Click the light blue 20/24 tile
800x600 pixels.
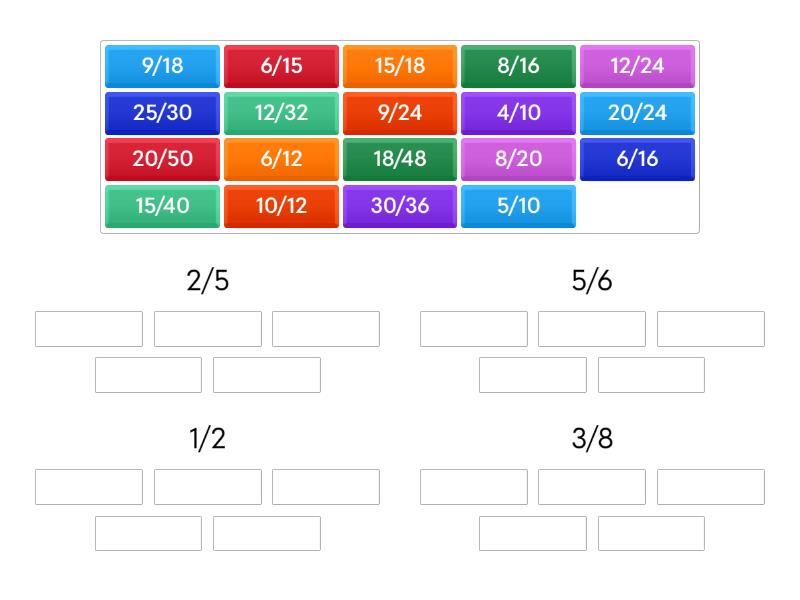[637, 112]
